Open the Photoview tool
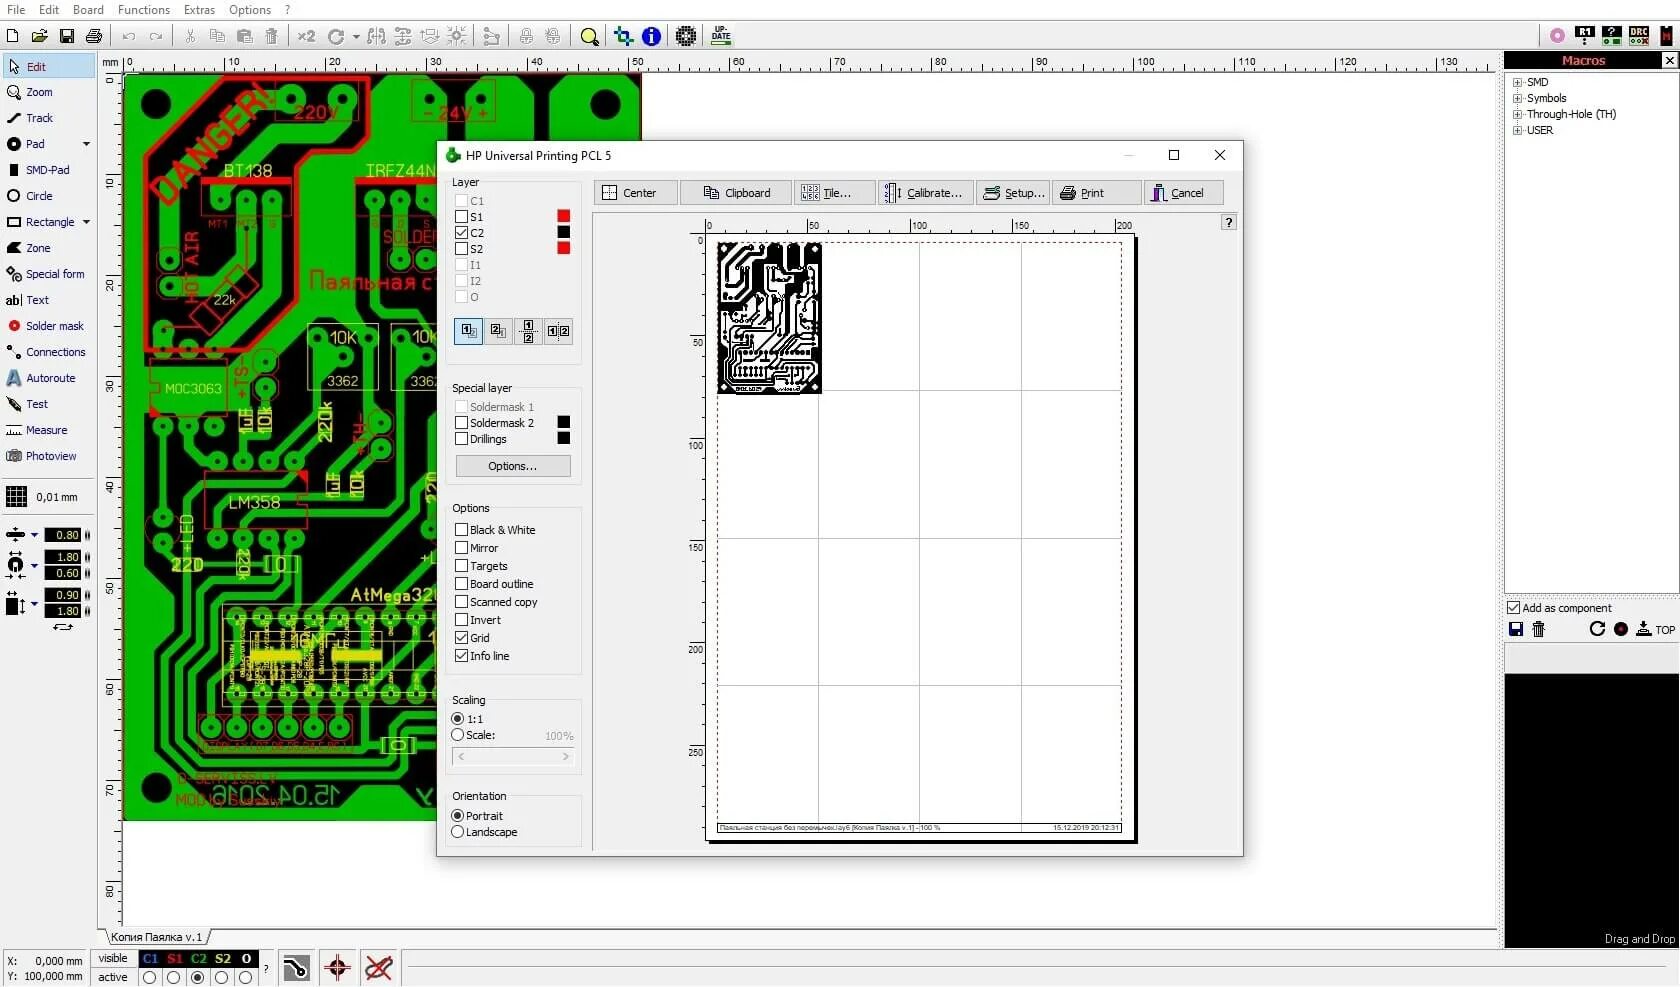 tap(50, 456)
